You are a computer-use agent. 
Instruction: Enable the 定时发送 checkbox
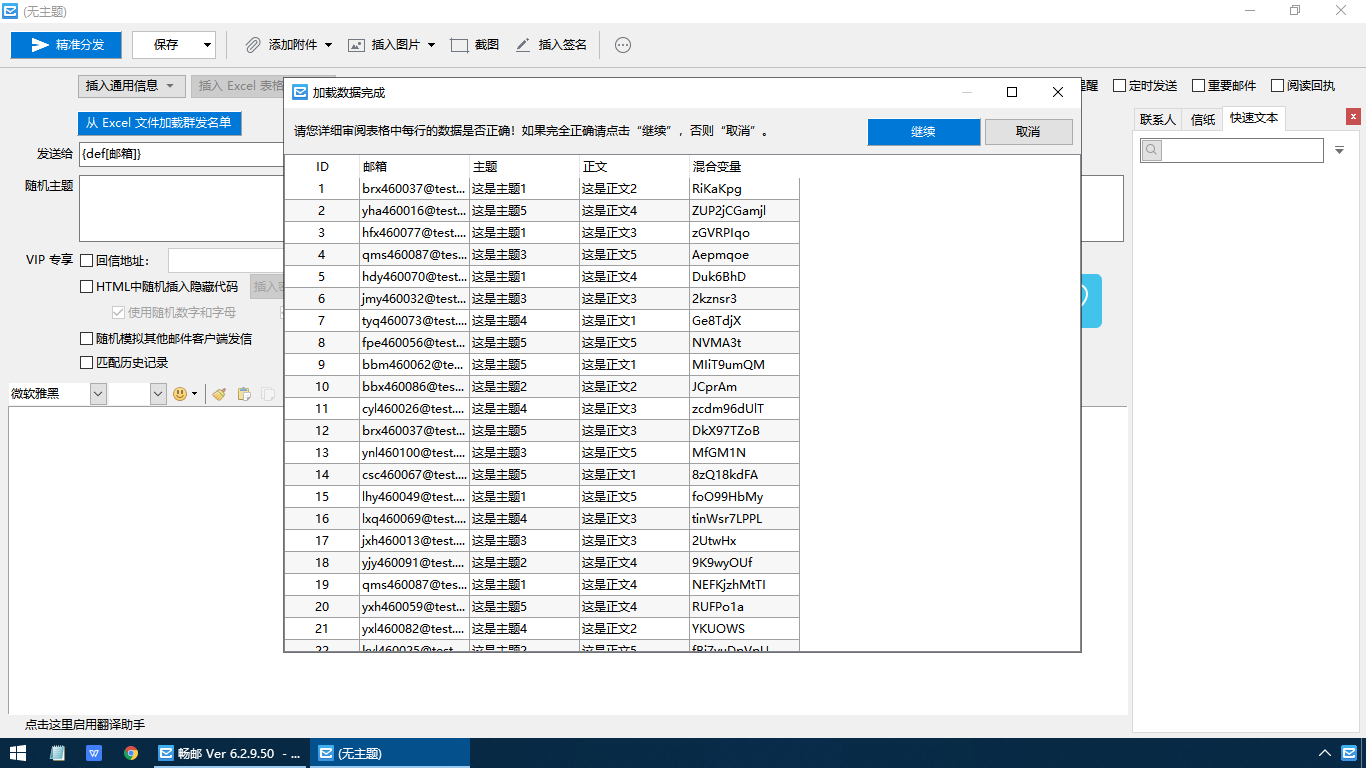point(1120,86)
